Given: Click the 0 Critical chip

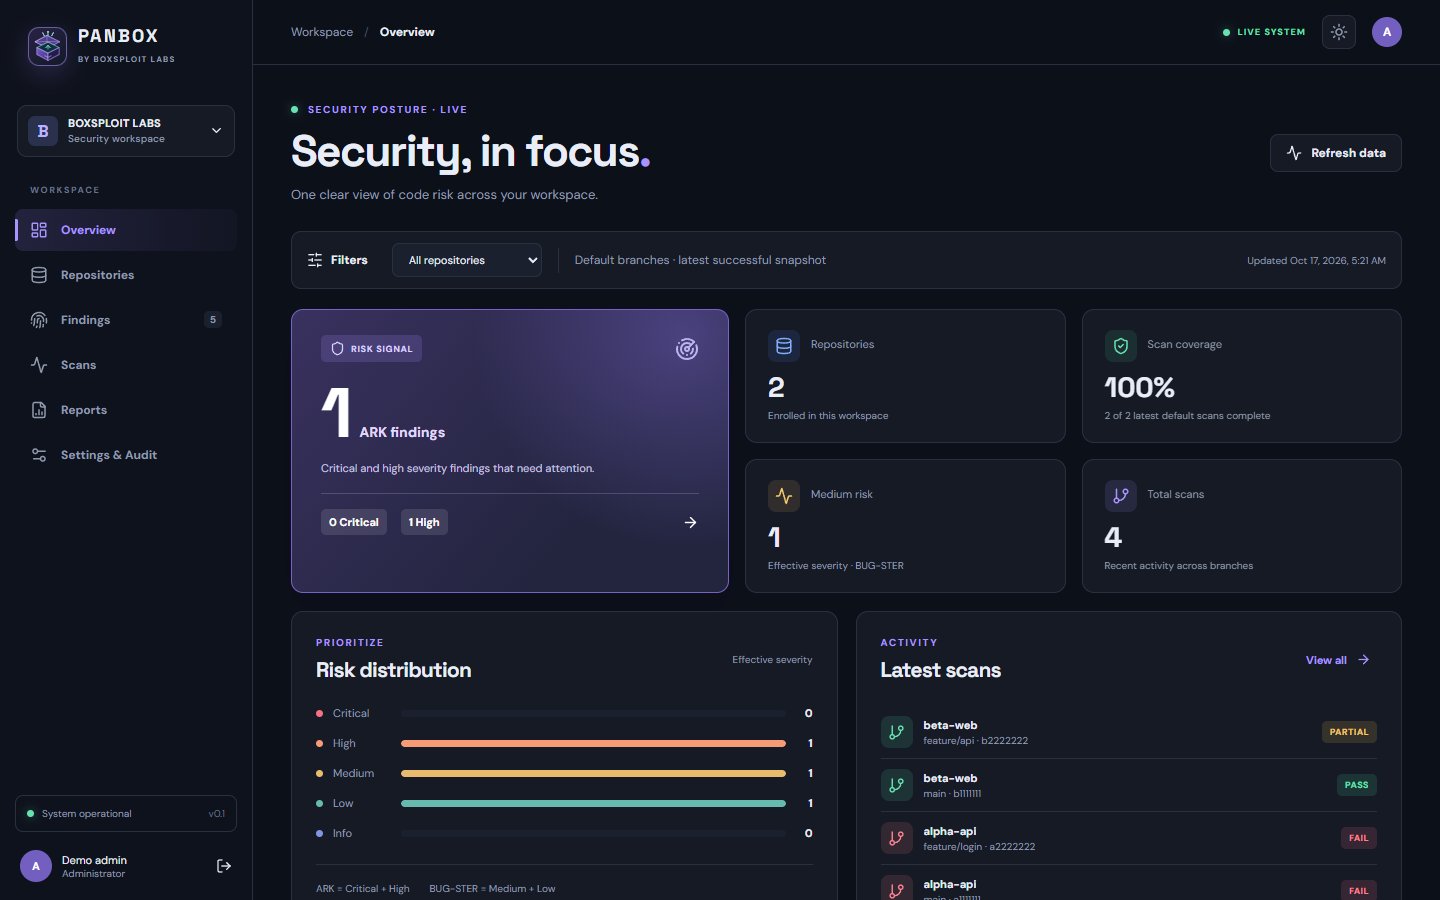Looking at the screenshot, I should [354, 522].
